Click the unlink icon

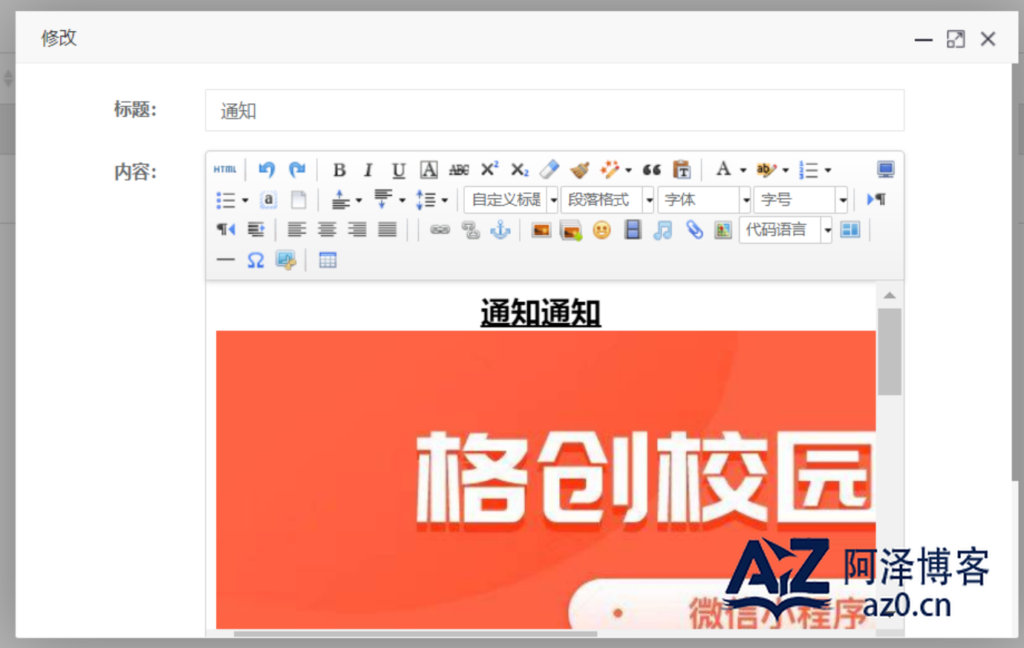(x=470, y=230)
